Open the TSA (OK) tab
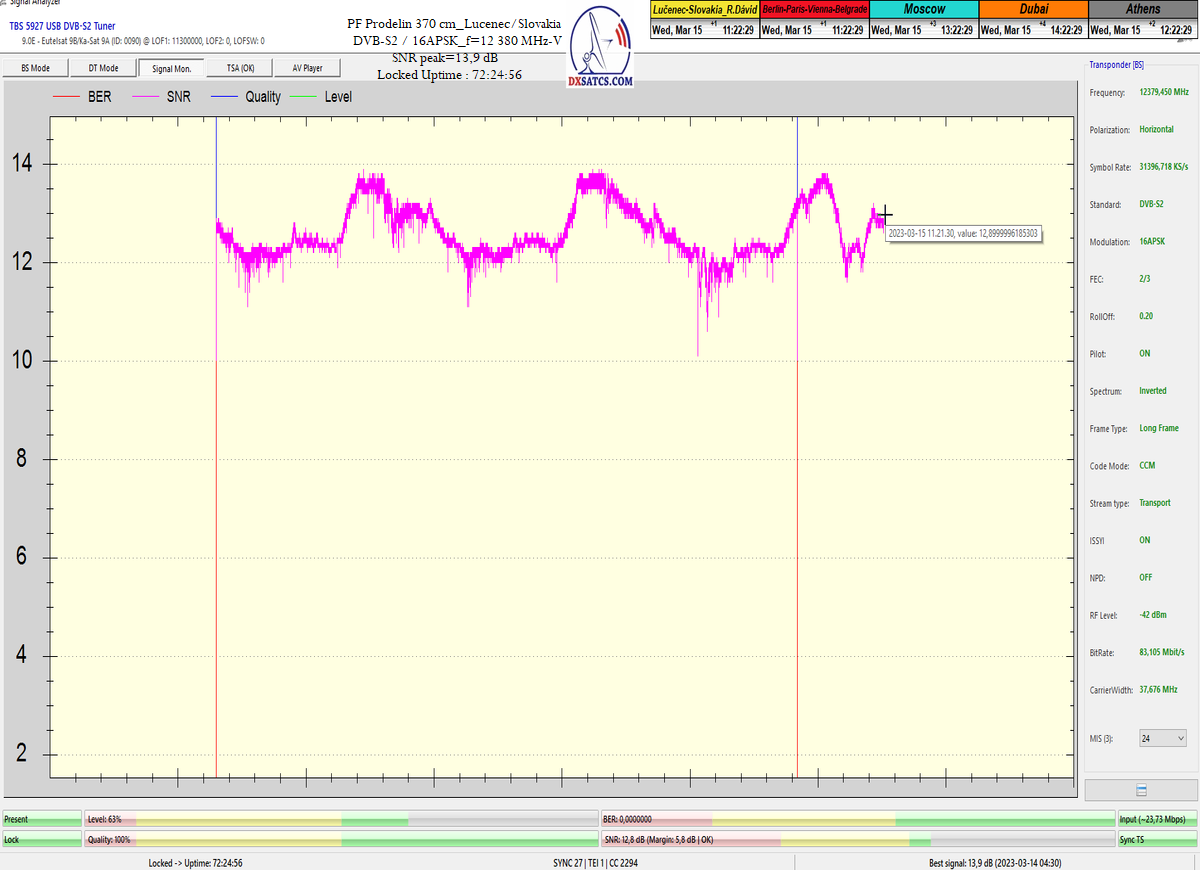Viewport: 1200px width, 870px height. 240,68
